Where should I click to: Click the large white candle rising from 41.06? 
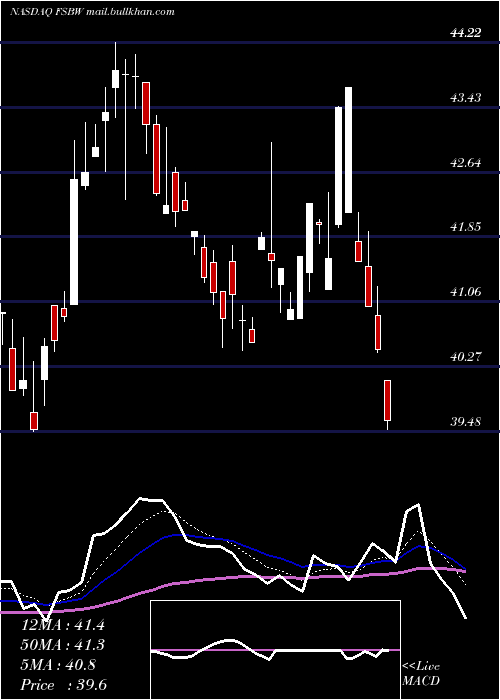(74, 242)
